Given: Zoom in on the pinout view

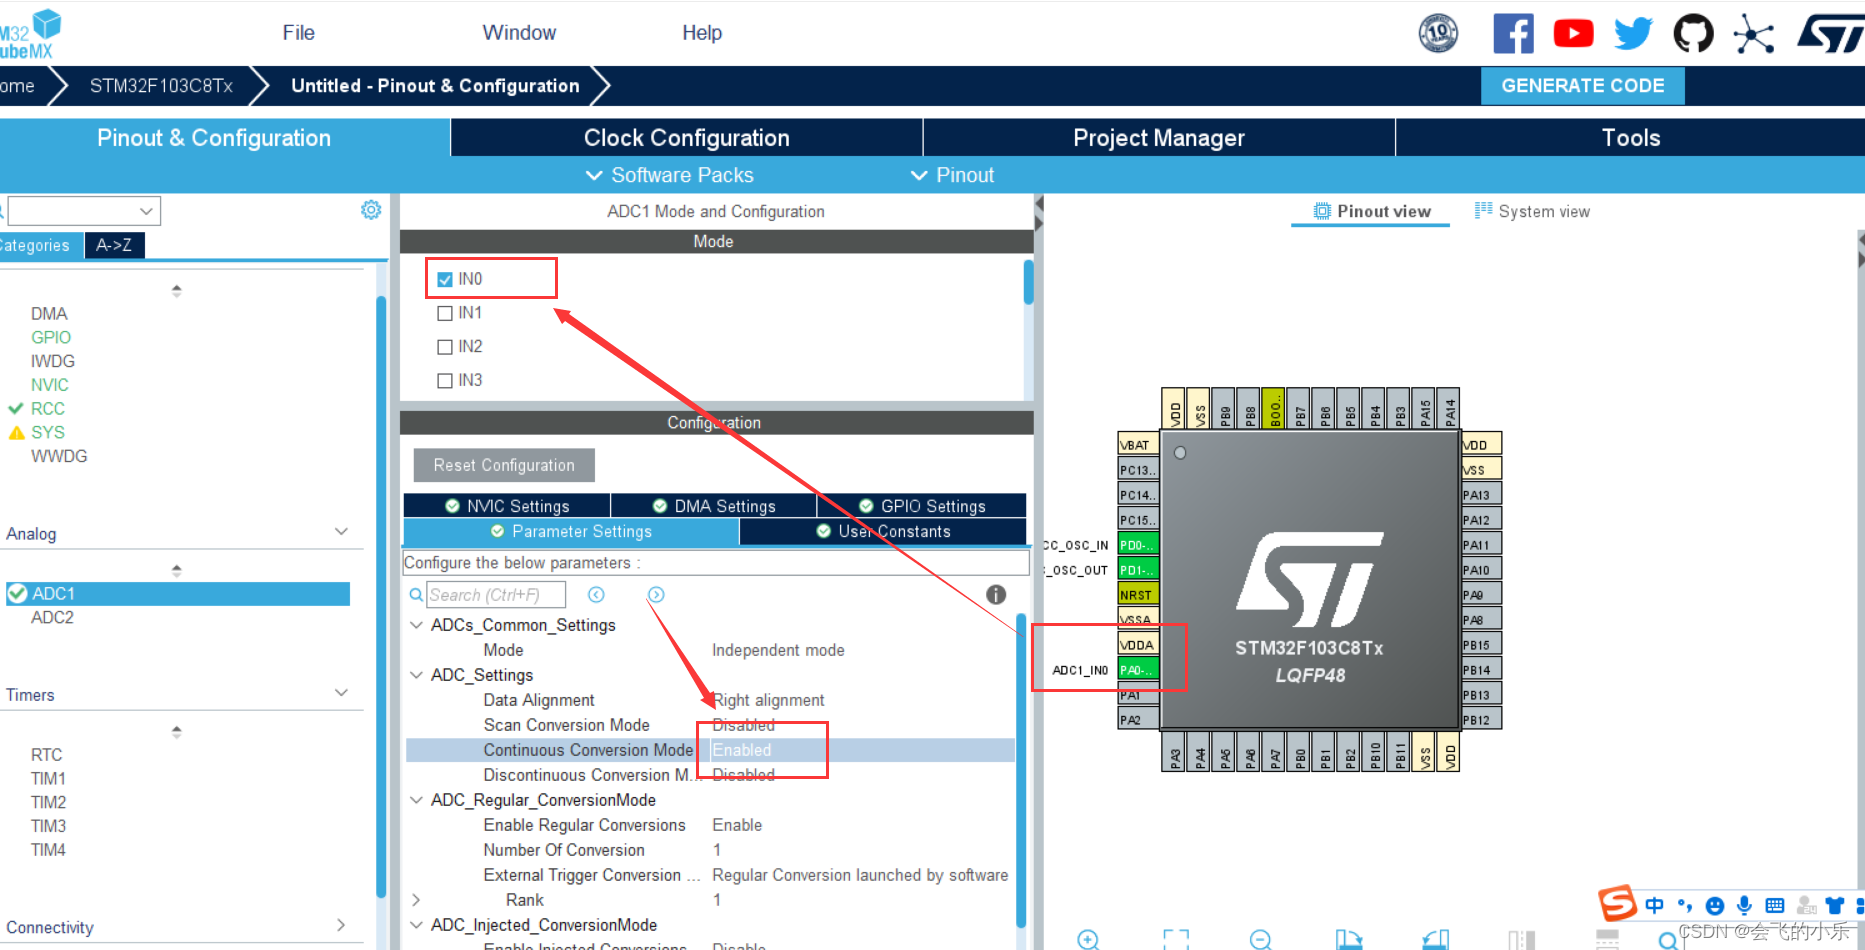Looking at the screenshot, I should click(1088, 938).
